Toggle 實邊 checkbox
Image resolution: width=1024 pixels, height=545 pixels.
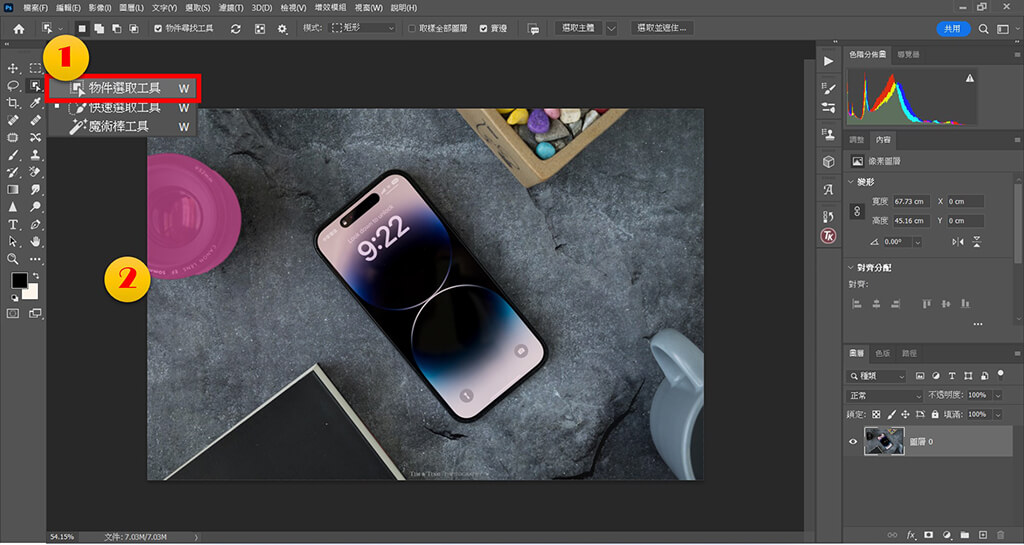pos(483,29)
